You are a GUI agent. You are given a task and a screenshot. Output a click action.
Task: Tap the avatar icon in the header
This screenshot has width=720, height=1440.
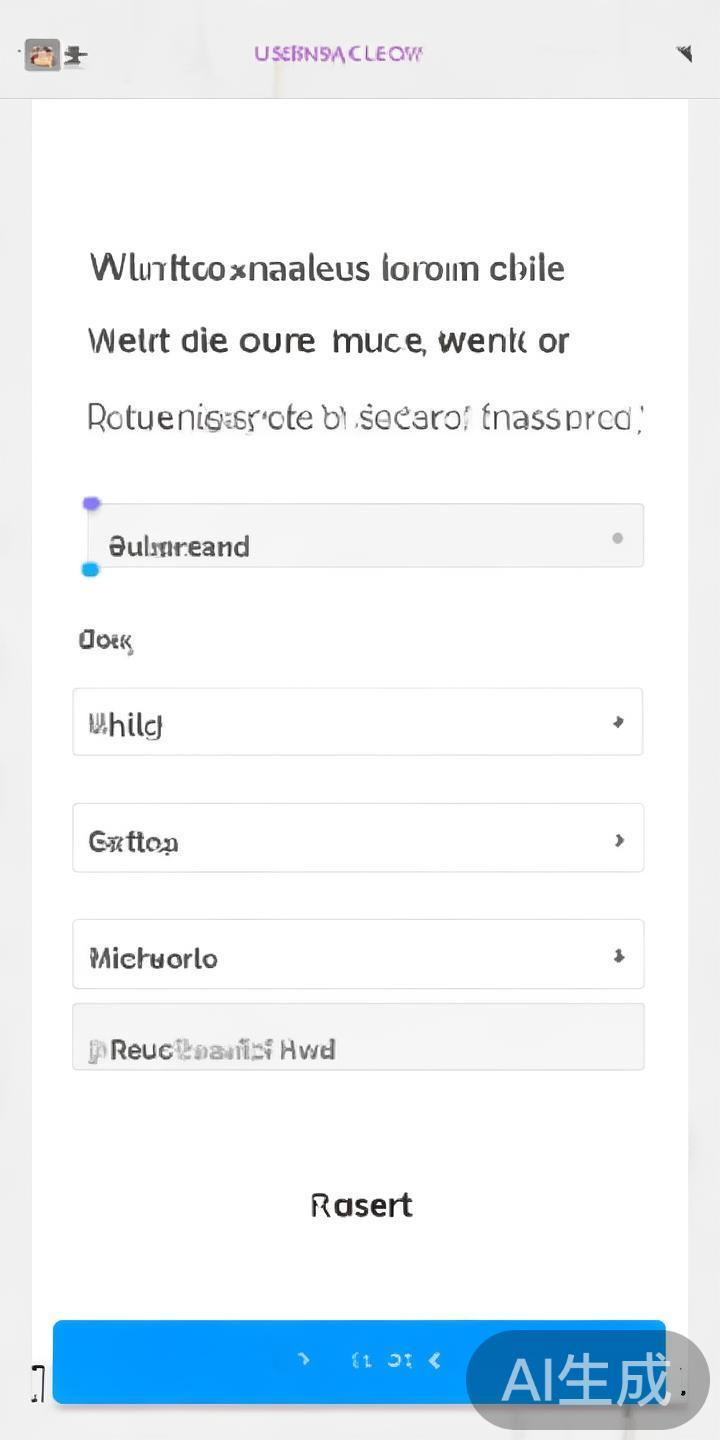42,55
